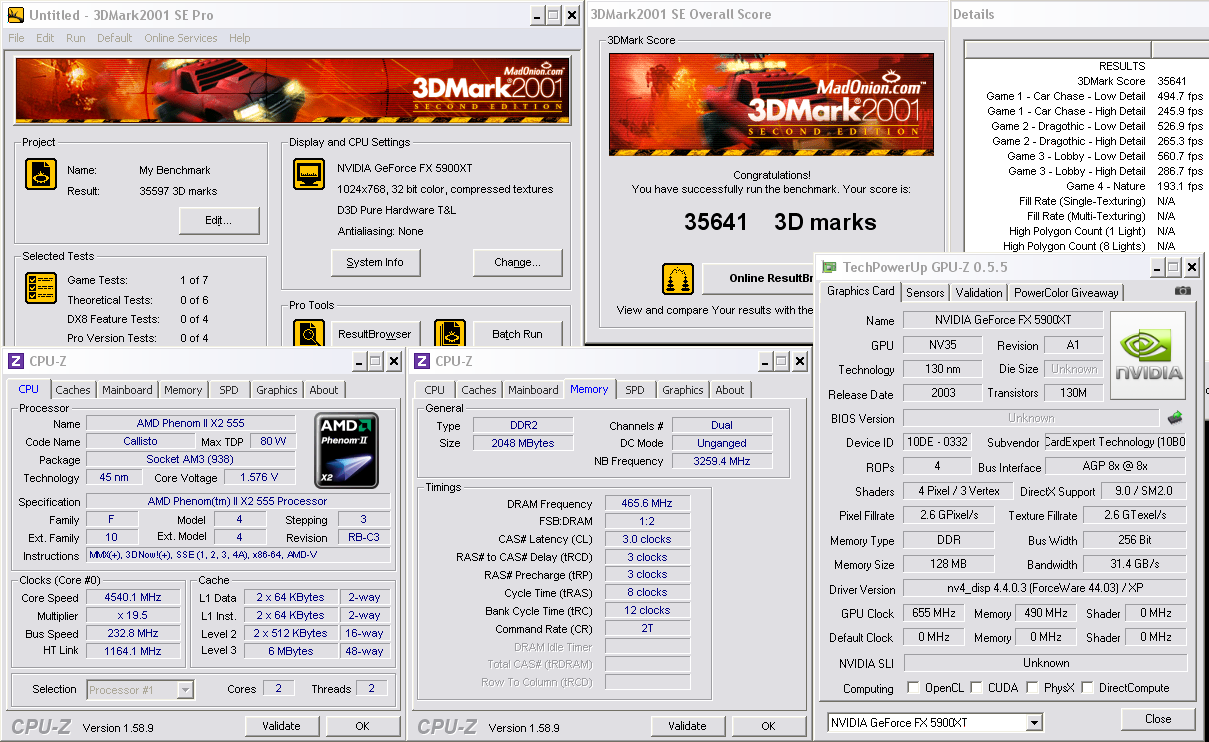The image size is (1209, 742).
Task: Toggle the CUDA checkbox in GPU-Z
Action: [x=975, y=688]
